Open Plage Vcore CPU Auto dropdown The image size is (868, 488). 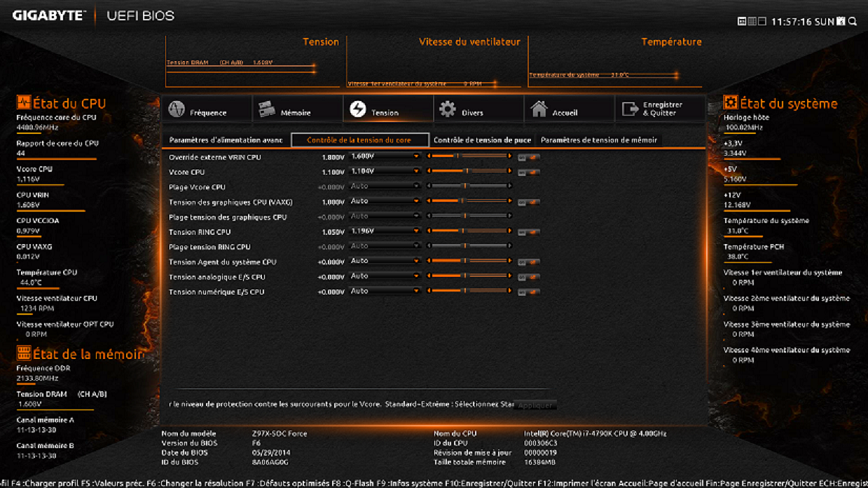coord(385,186)
